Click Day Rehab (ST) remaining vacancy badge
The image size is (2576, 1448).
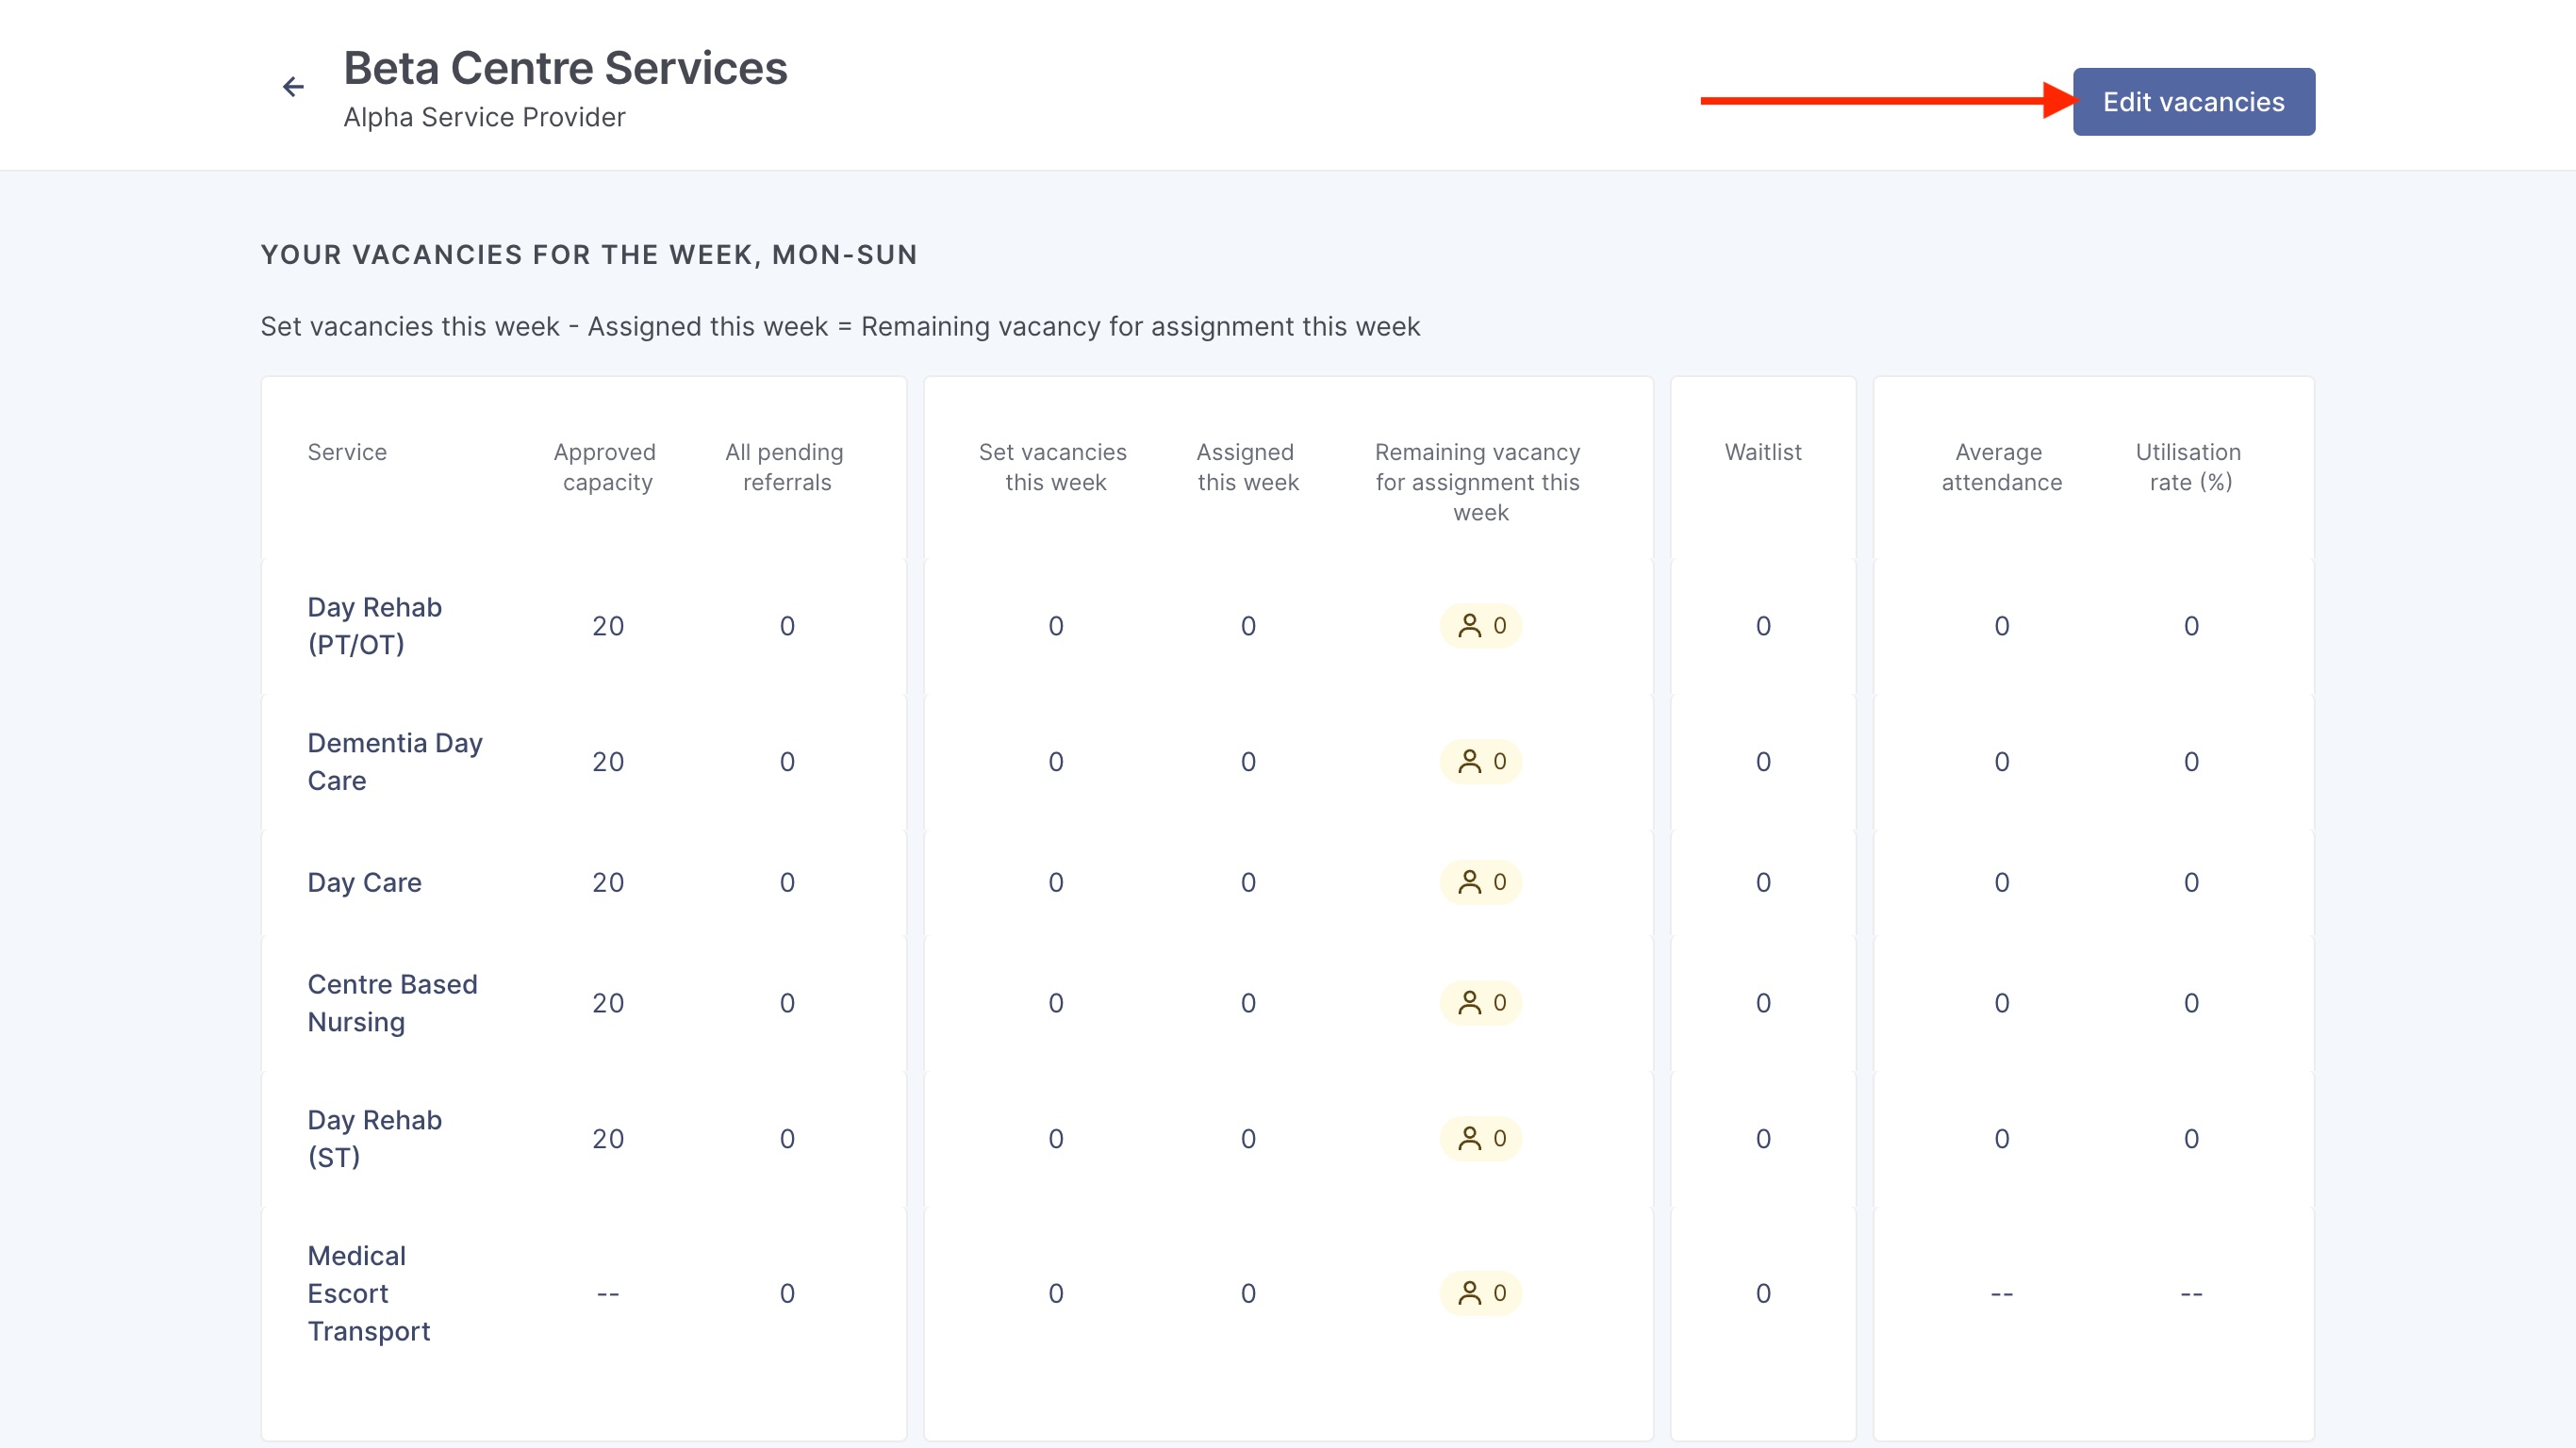pos(1480,1139)
